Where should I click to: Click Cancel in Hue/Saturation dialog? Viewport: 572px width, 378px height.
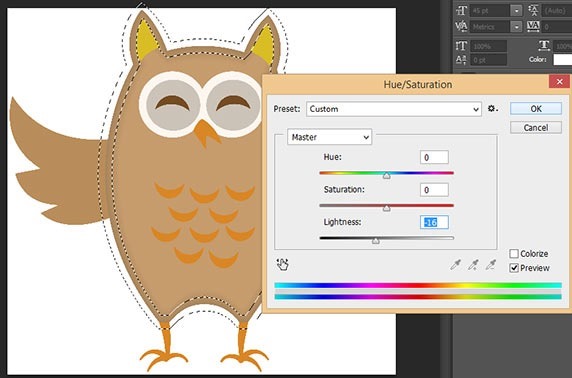pyautogui.click(x=536, y=128)
